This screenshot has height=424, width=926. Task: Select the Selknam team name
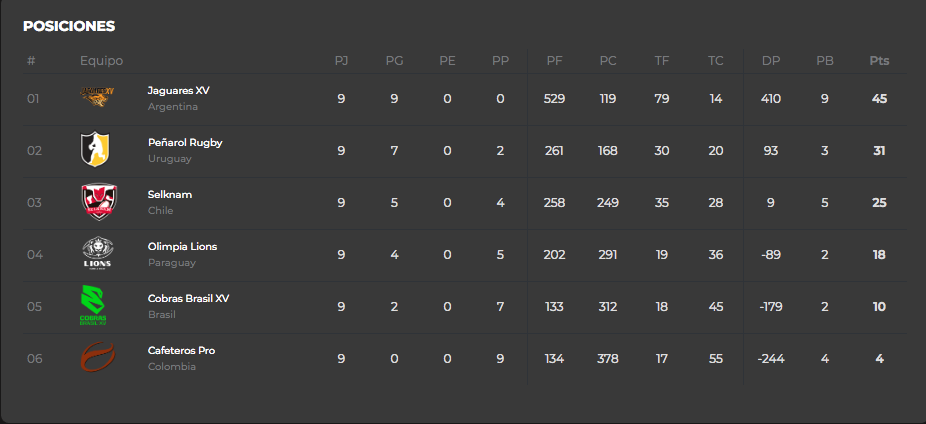point(169,195)
